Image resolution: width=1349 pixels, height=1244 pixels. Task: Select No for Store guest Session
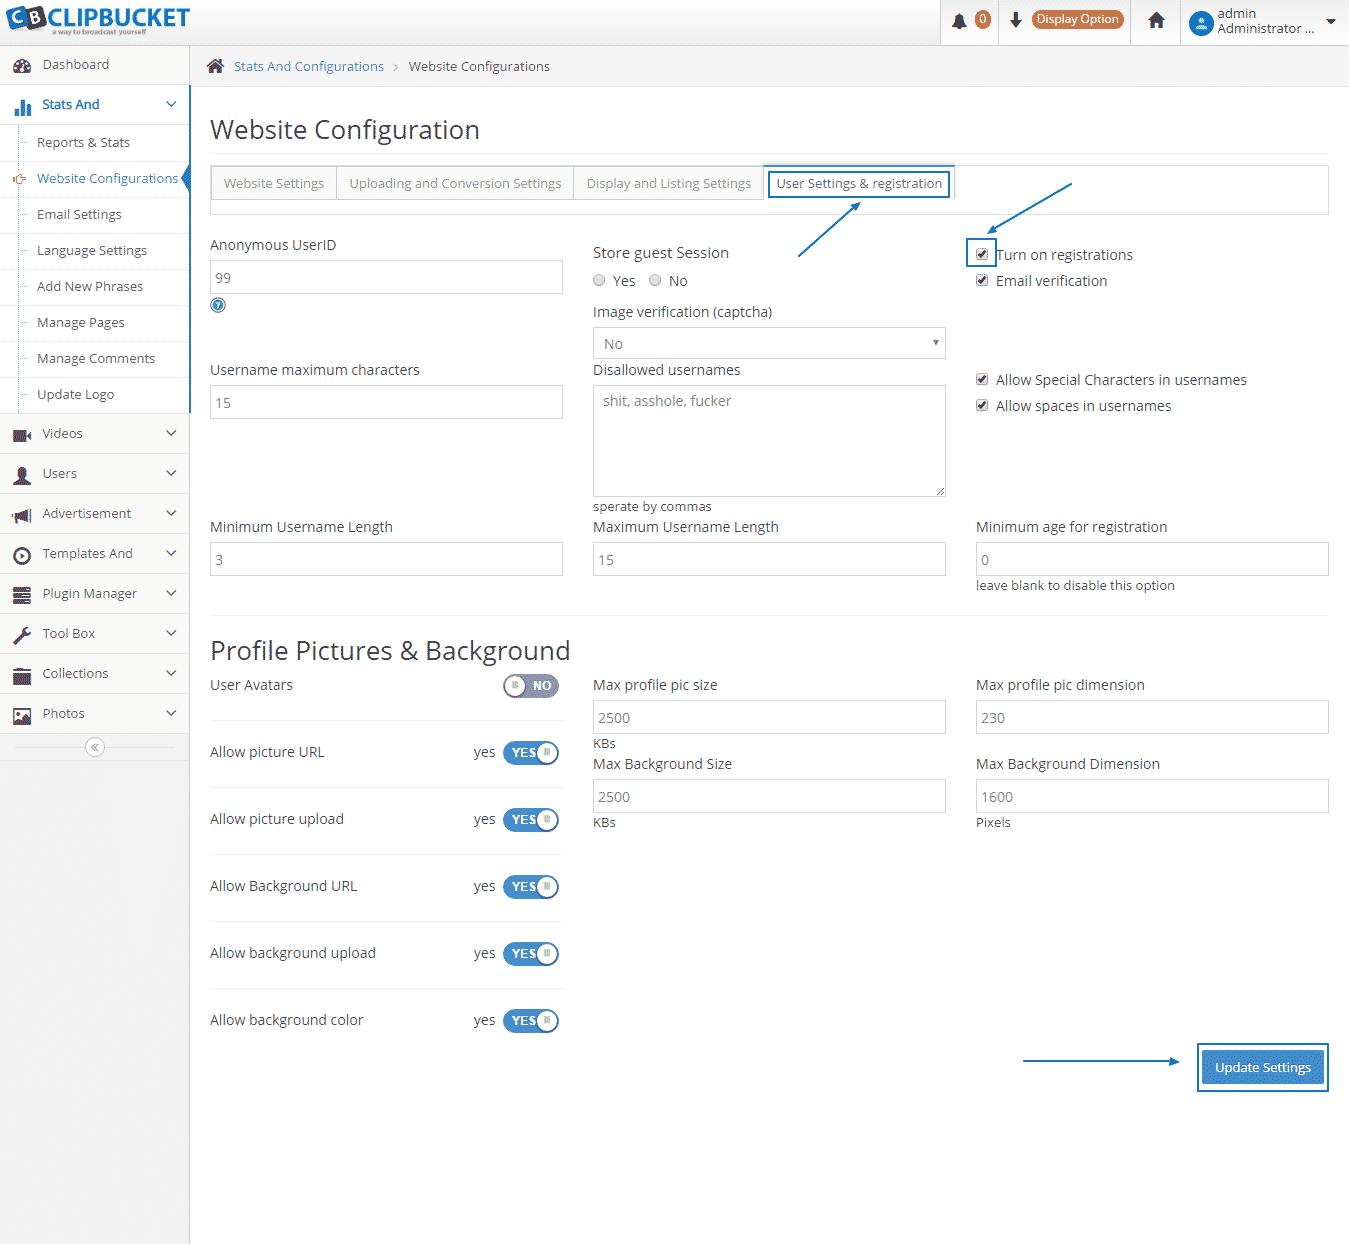point(655,280)
